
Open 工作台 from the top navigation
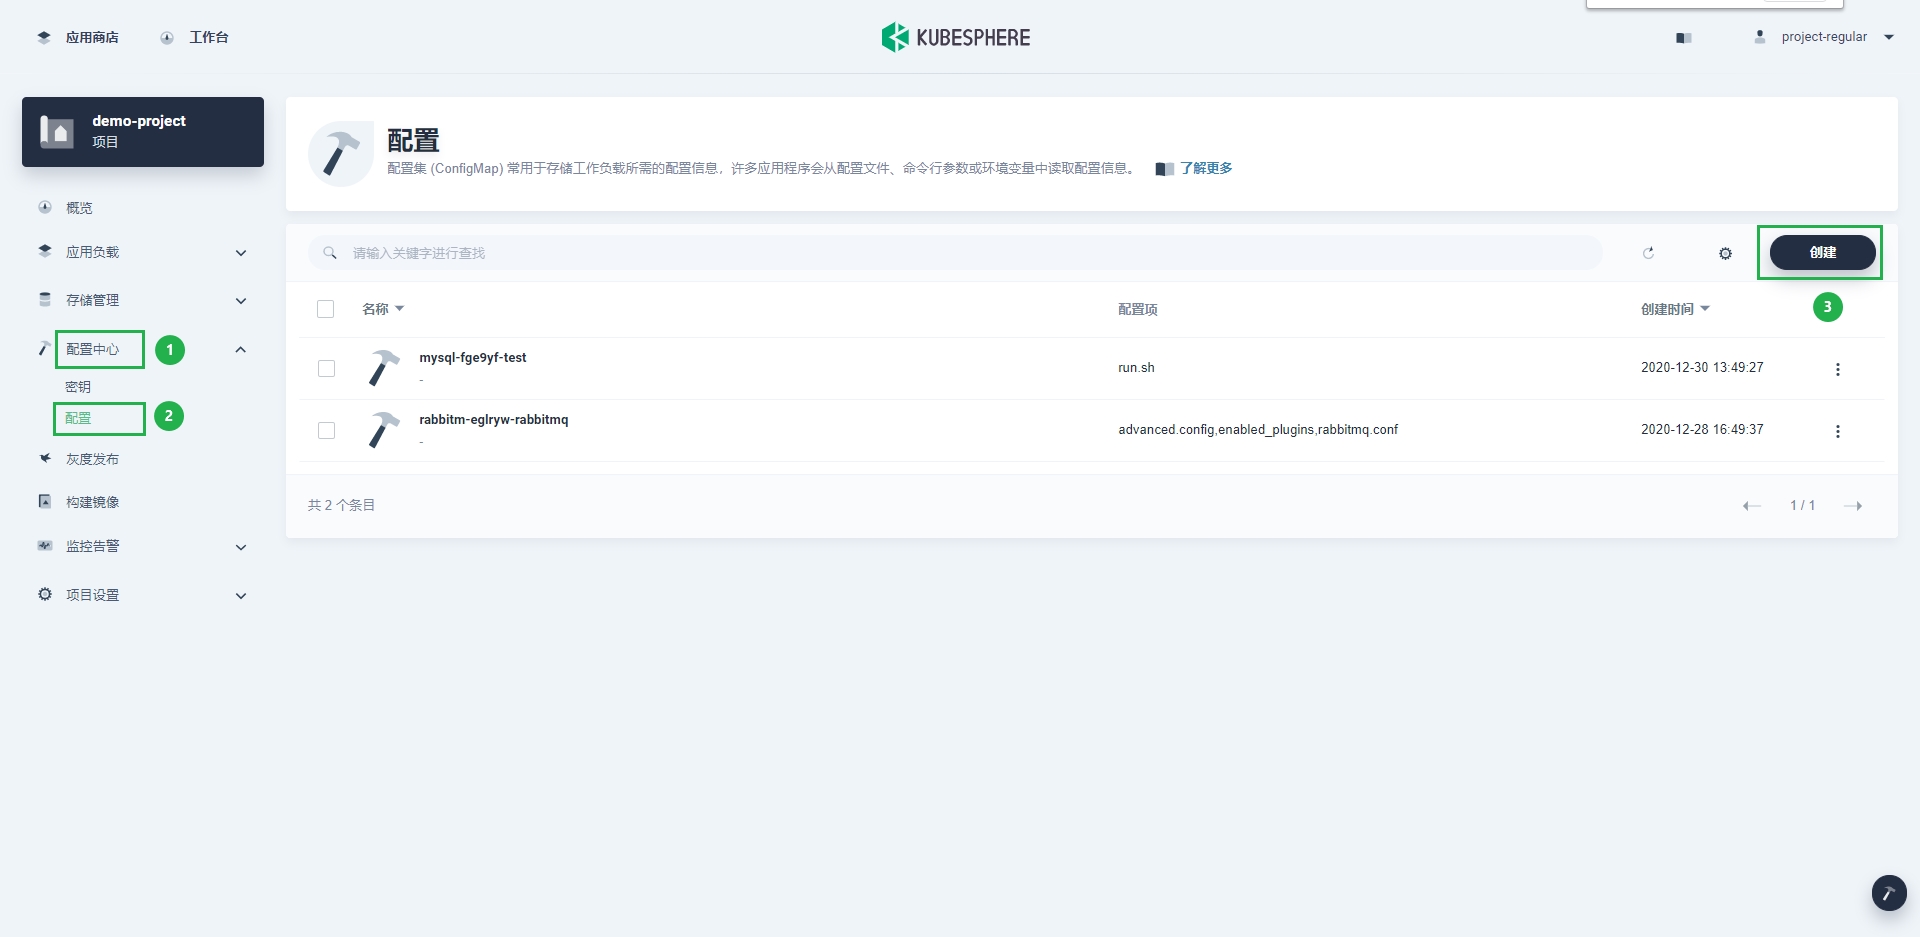click(x=209, y=37)
